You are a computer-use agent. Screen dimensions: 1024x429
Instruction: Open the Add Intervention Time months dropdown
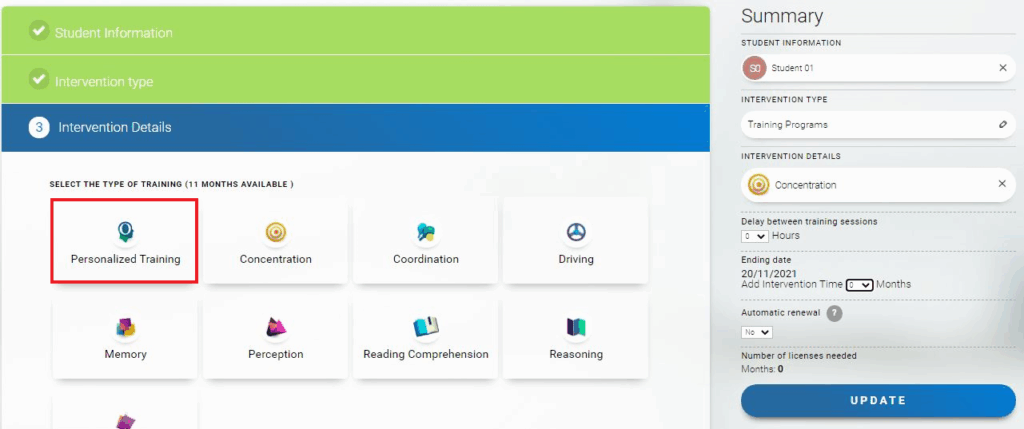tap(859, 285)
